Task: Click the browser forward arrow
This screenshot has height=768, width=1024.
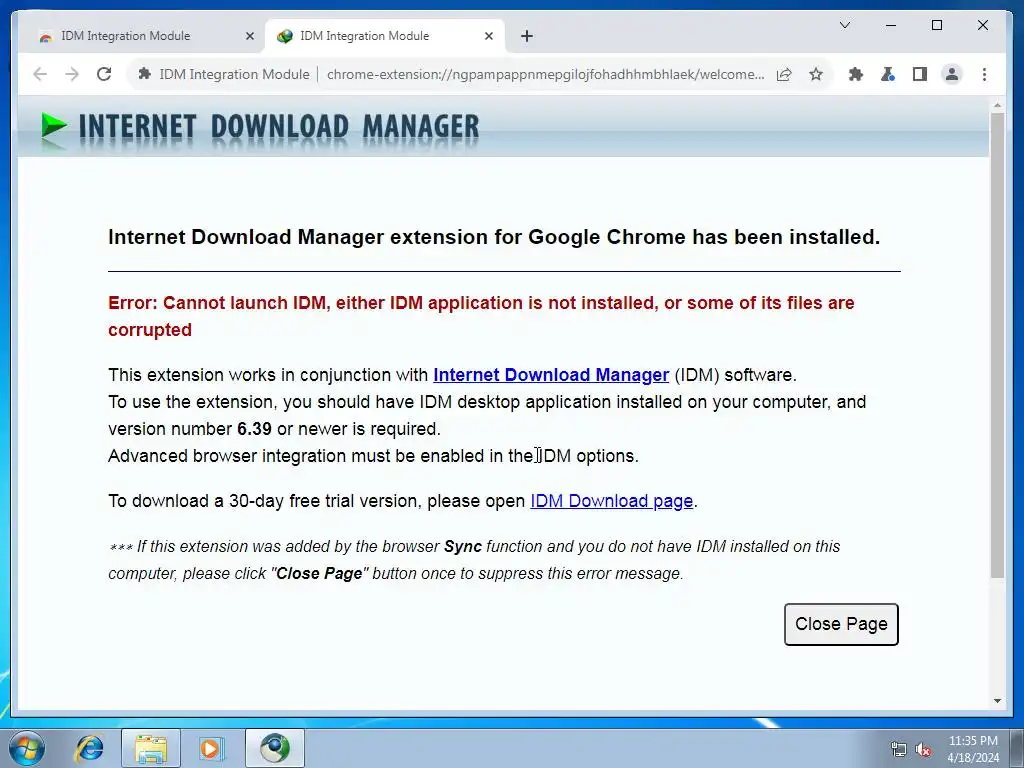Action: click(x=72, y=74)
